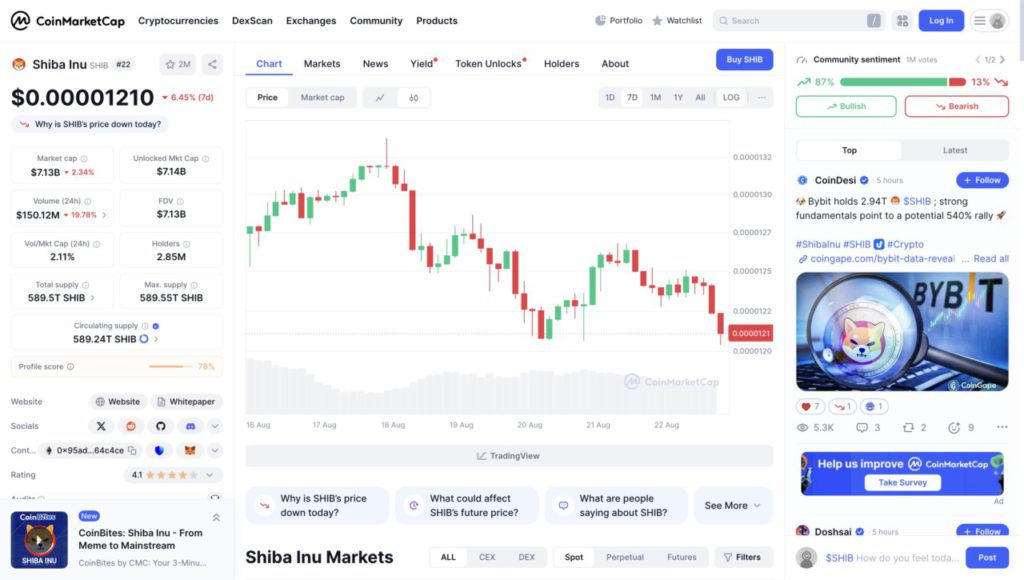Expand the Rating 4.1 dropdown
Screen dimensions: 1024x580
[209, 476]
